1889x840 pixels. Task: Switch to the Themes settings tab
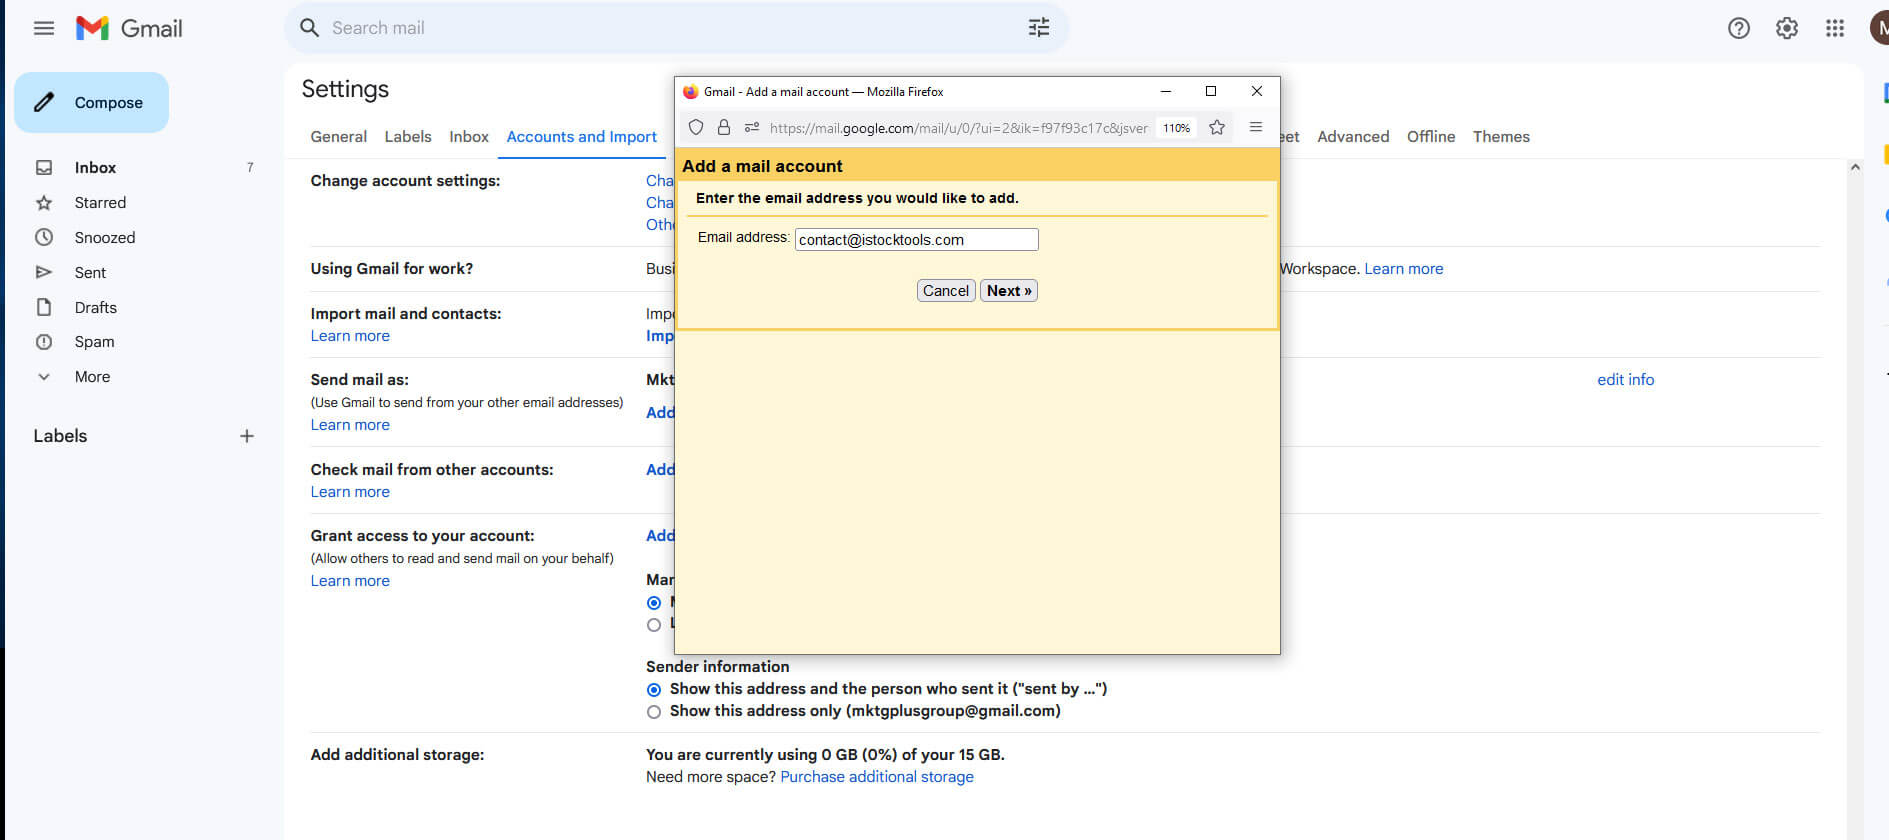pos(1501,136)
